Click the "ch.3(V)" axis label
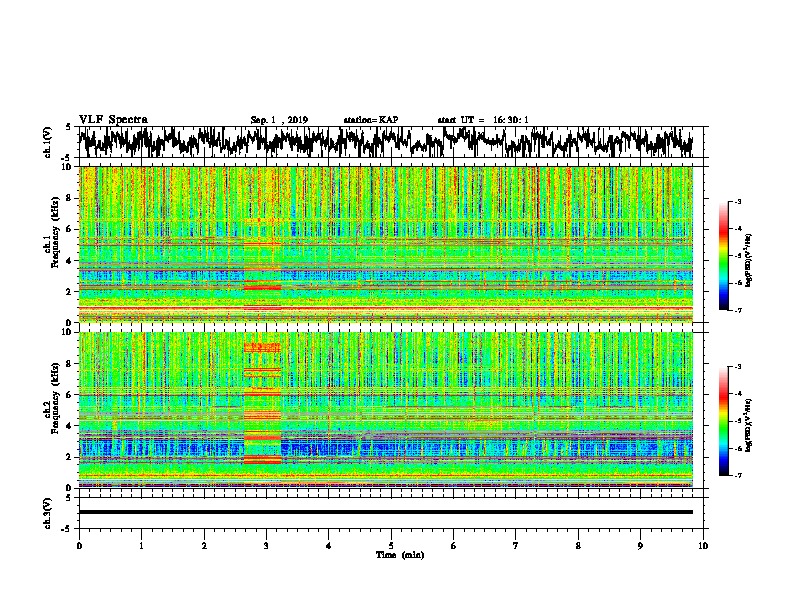Image resolution: width=792 pixels, height=612 pixels. [x=48, y=513]
